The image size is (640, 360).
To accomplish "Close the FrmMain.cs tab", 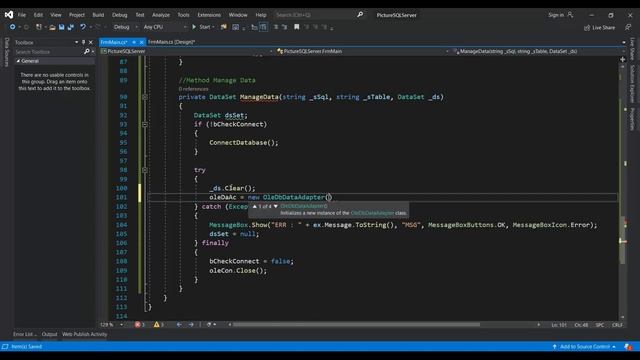I will (142, 42).
